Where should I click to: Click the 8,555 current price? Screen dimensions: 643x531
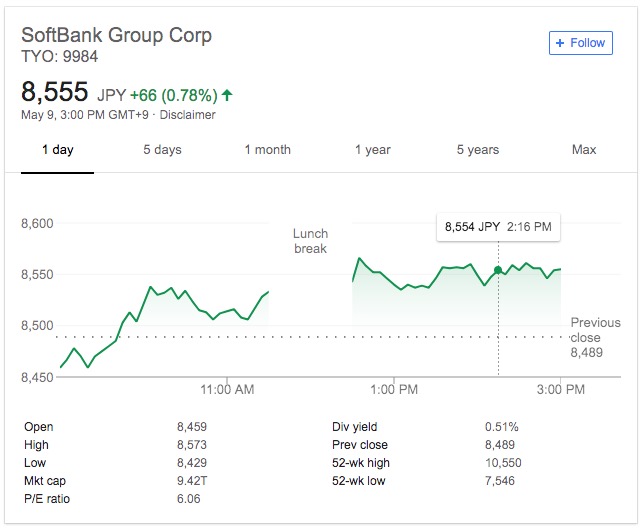coord(55,93)
